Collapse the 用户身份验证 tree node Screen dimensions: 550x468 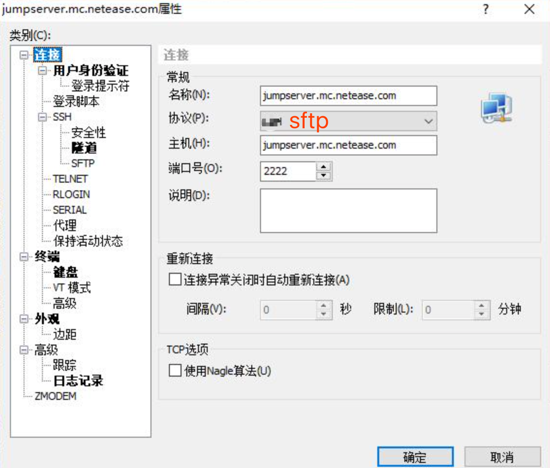pyautogui.click(x=42, y=71)
